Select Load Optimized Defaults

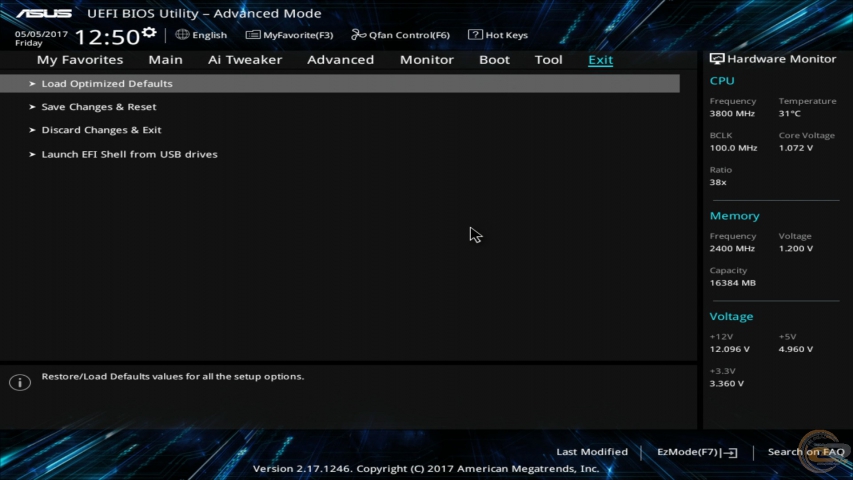click(x=340, y=83)
